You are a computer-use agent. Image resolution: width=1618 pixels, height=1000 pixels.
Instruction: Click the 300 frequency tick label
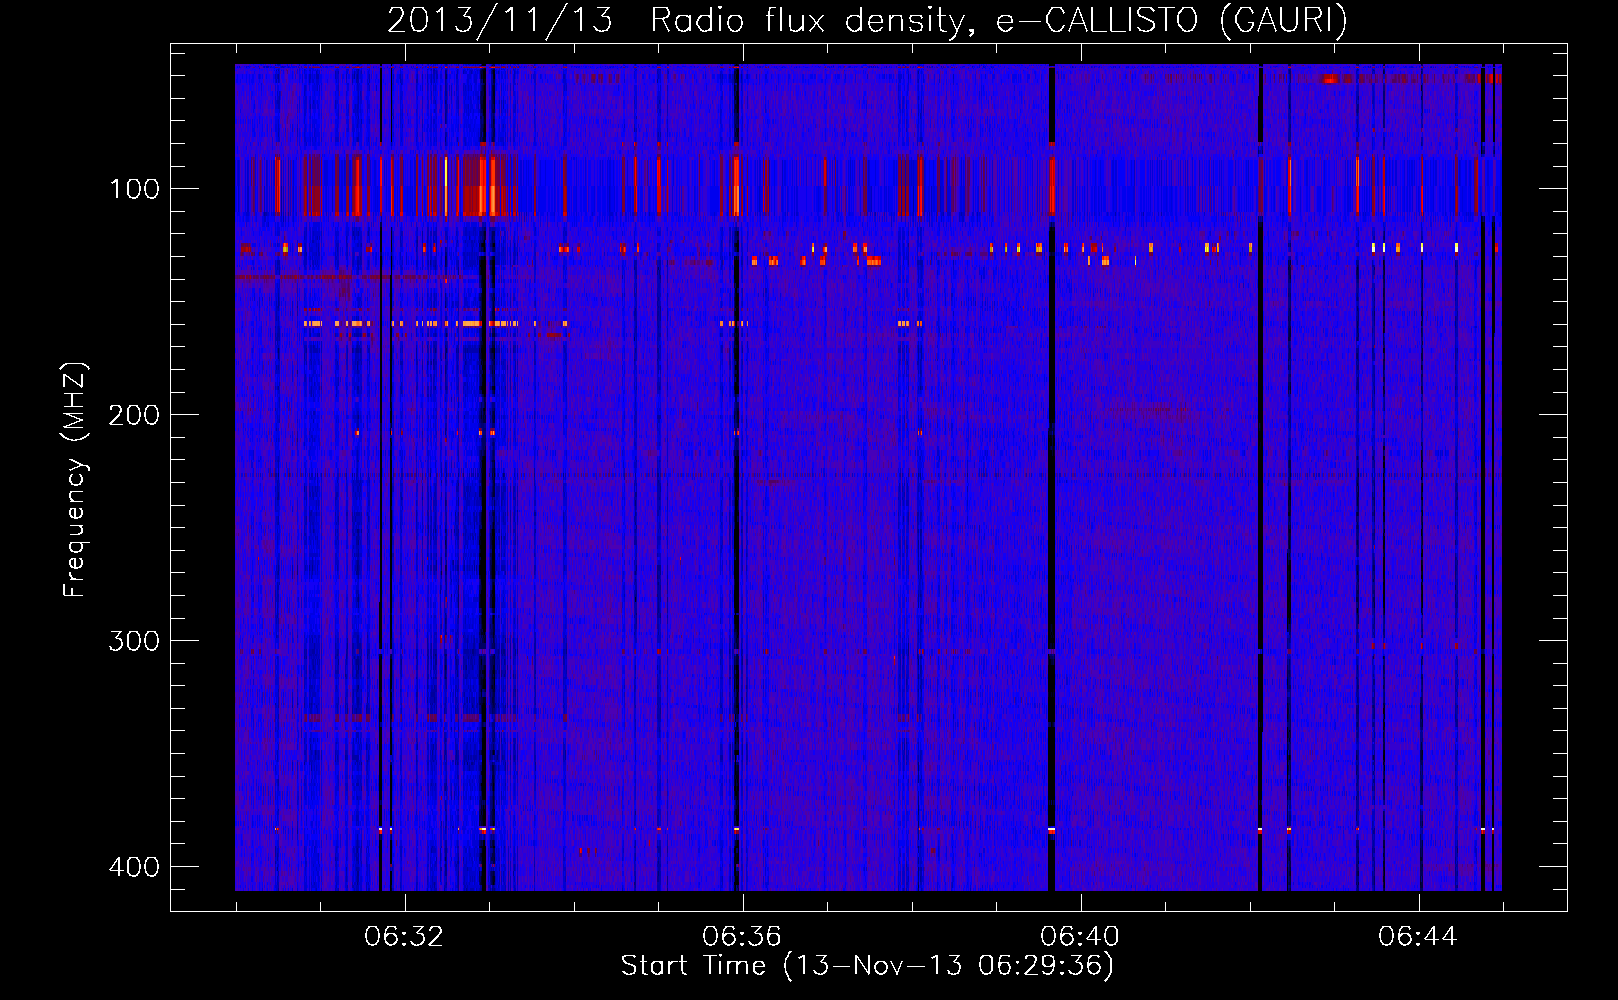click(x=134, y=641)
